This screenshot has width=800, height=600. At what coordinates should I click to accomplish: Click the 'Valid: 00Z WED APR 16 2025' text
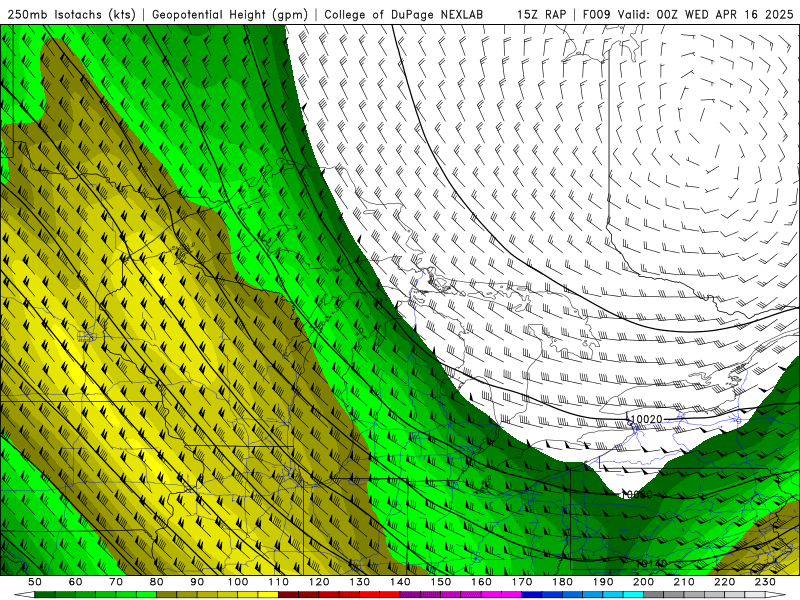coord(706,14)
